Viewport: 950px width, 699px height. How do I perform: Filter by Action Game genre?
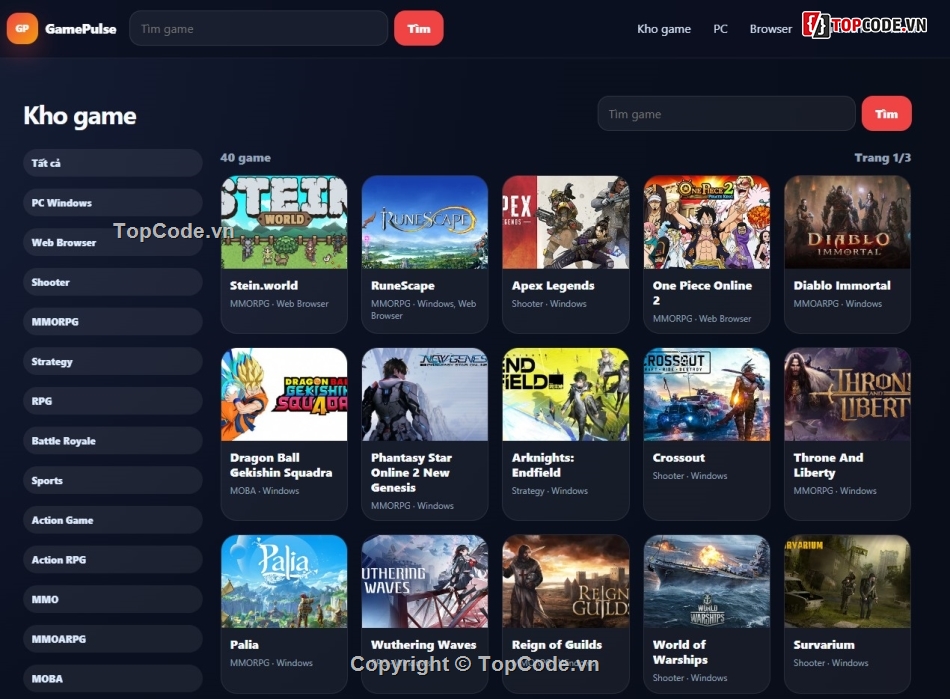pos(113,520)
